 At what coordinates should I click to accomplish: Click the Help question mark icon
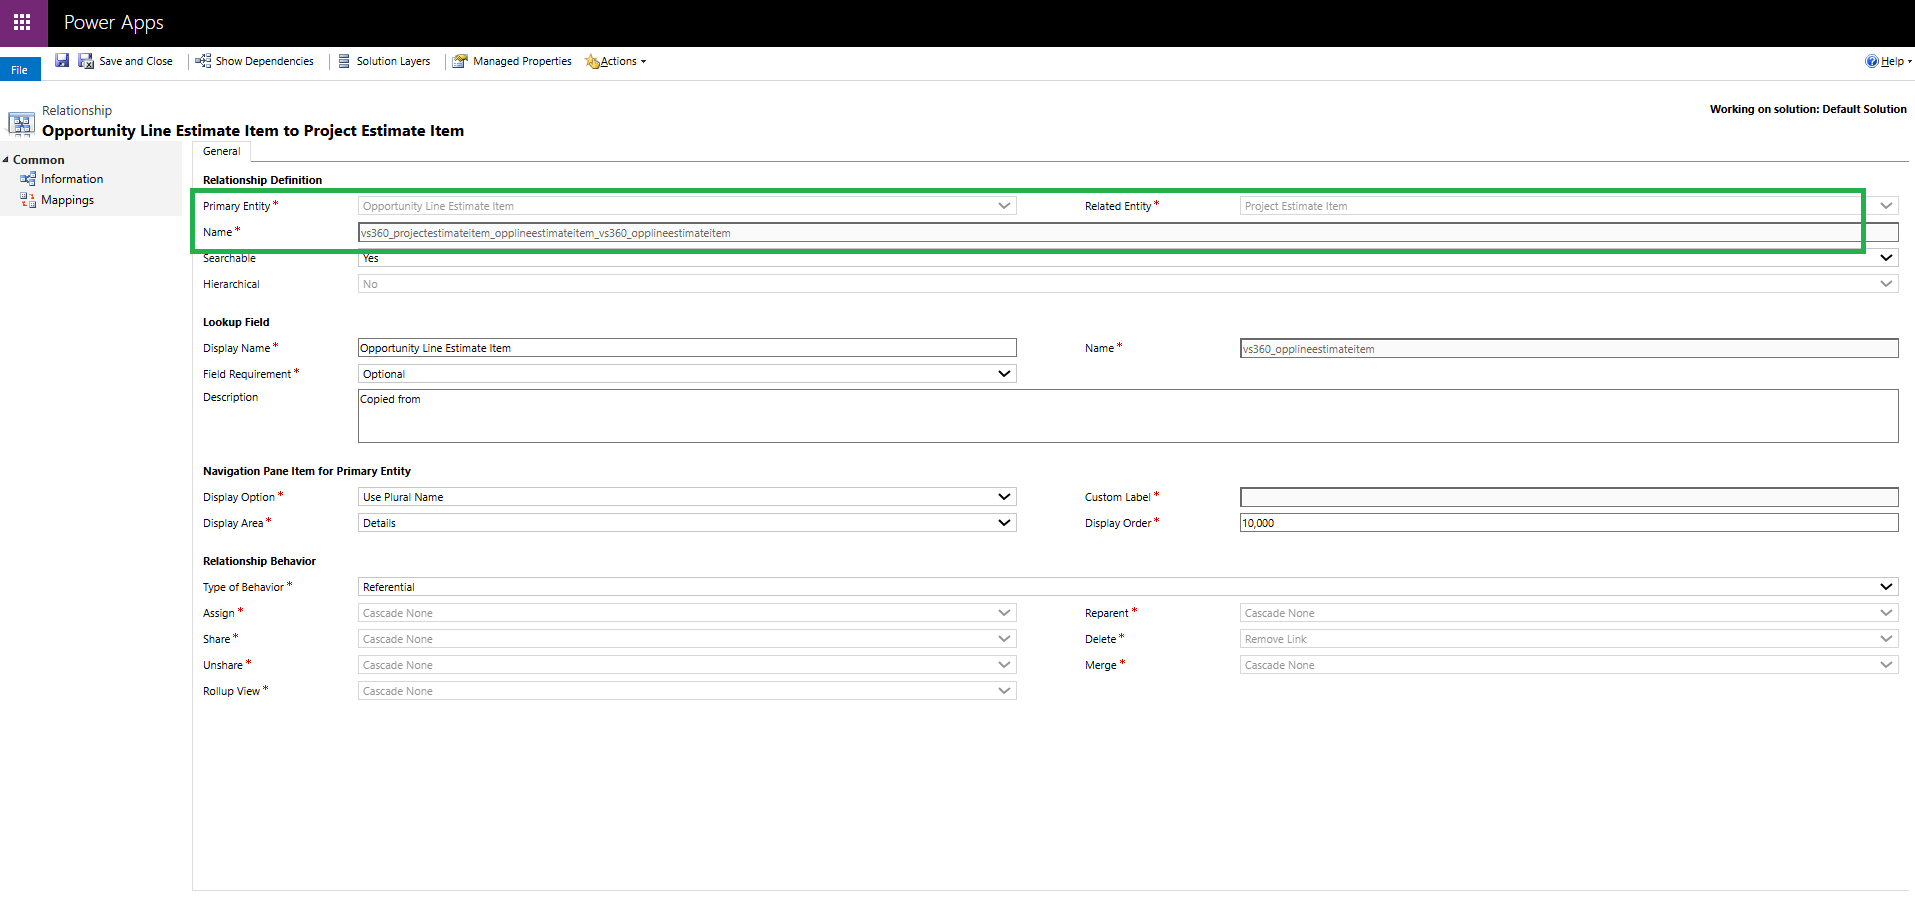(1871, 61)
